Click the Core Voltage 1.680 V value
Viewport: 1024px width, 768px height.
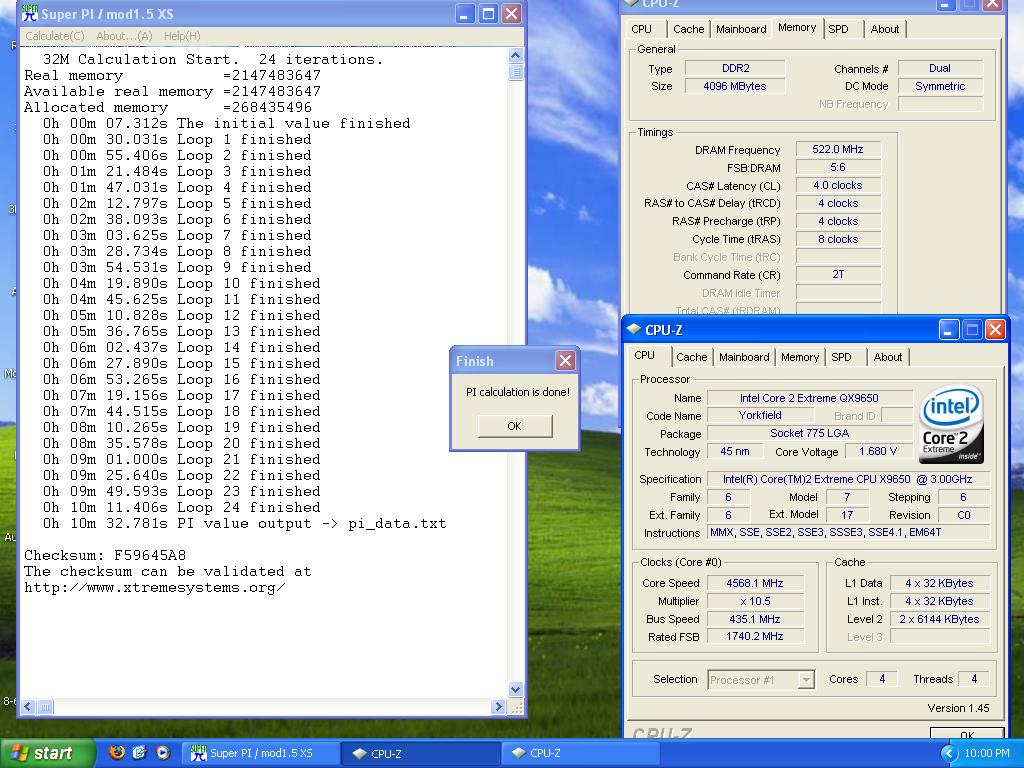[878, 451]
